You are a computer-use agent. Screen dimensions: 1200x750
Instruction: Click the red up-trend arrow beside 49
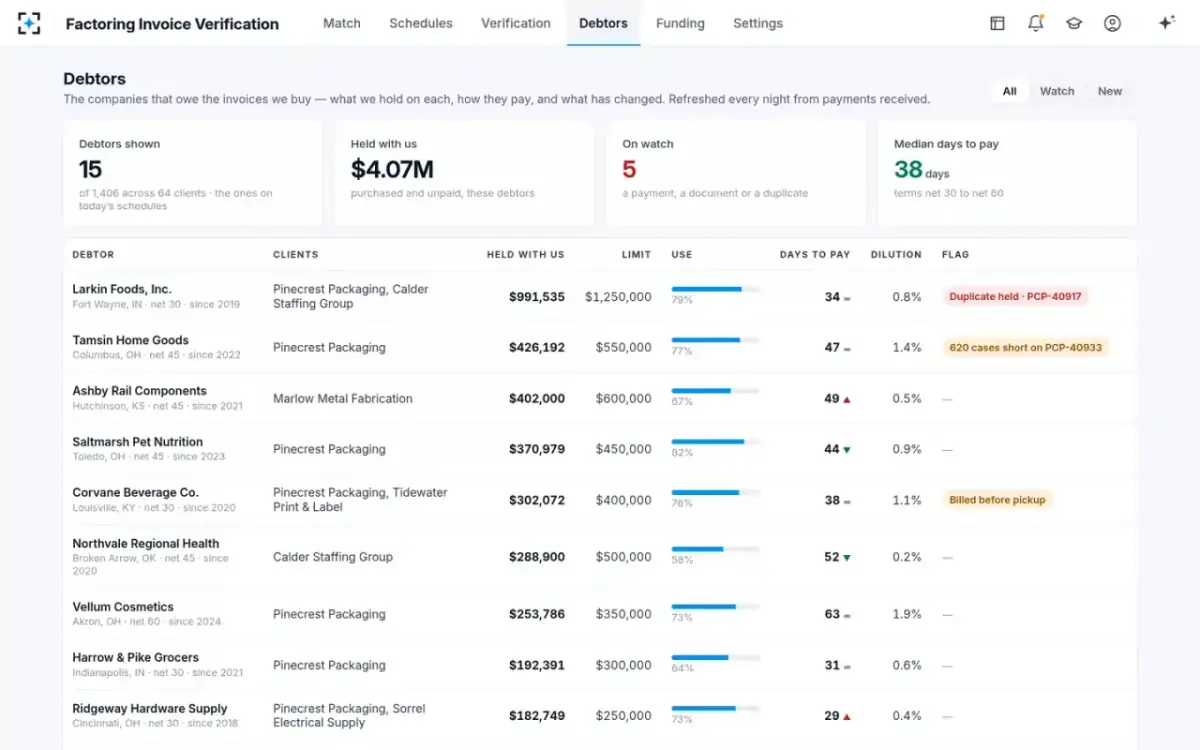(x=847, y=399)
